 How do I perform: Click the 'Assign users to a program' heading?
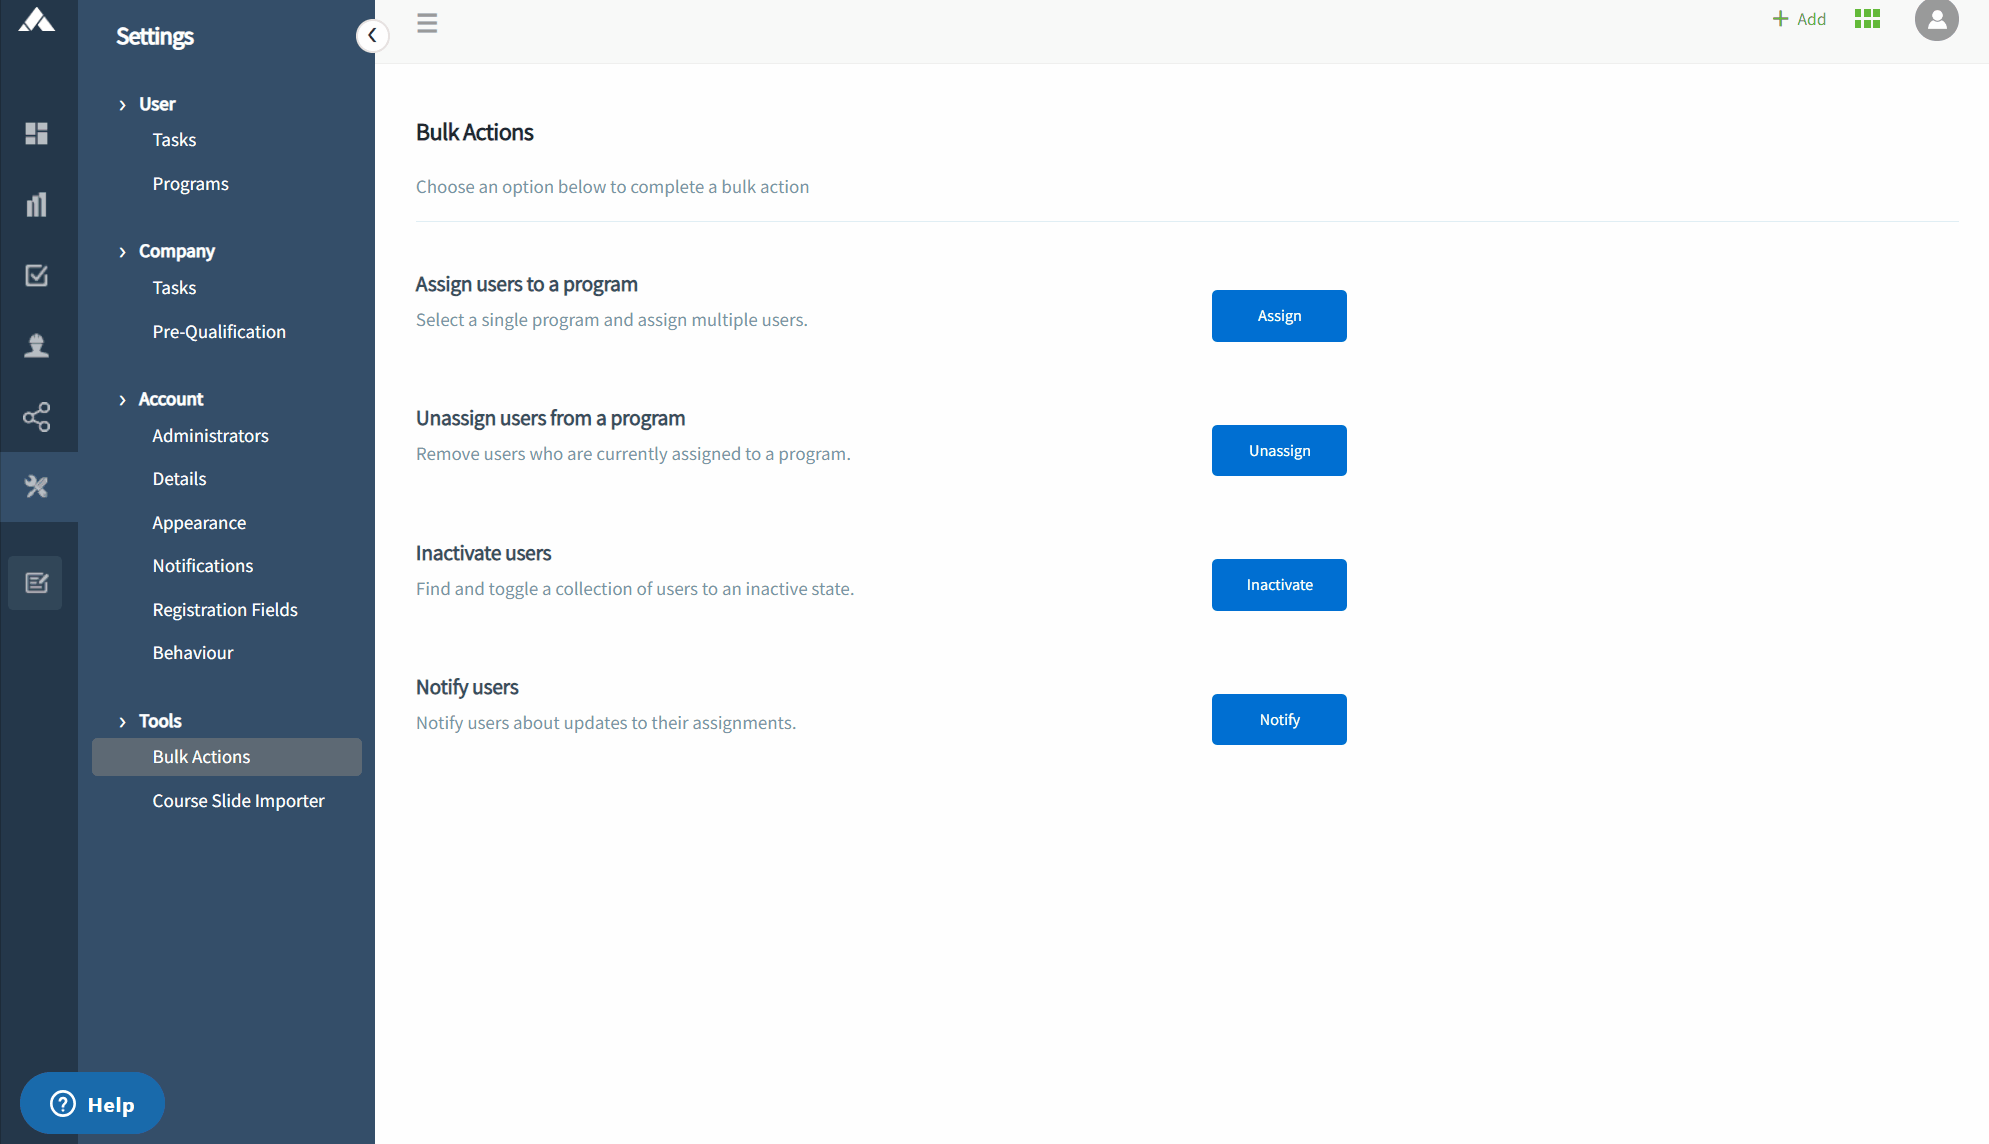[x=527, y=284]
